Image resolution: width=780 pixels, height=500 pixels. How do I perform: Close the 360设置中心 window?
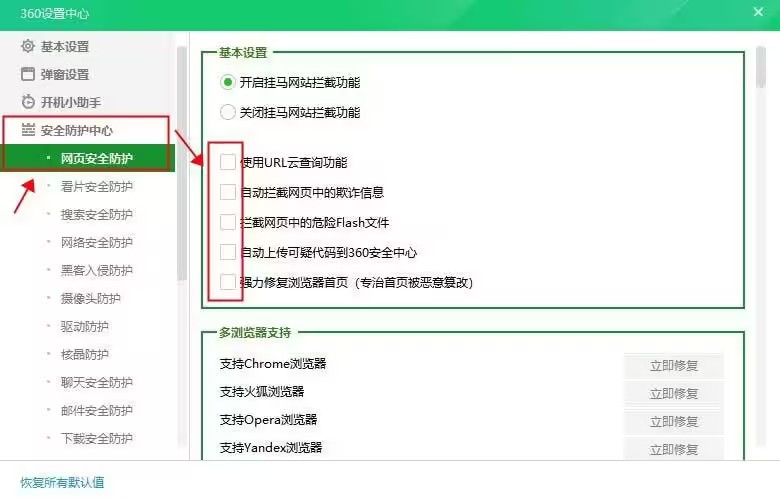pyautogui.click(x=758, y=12)
